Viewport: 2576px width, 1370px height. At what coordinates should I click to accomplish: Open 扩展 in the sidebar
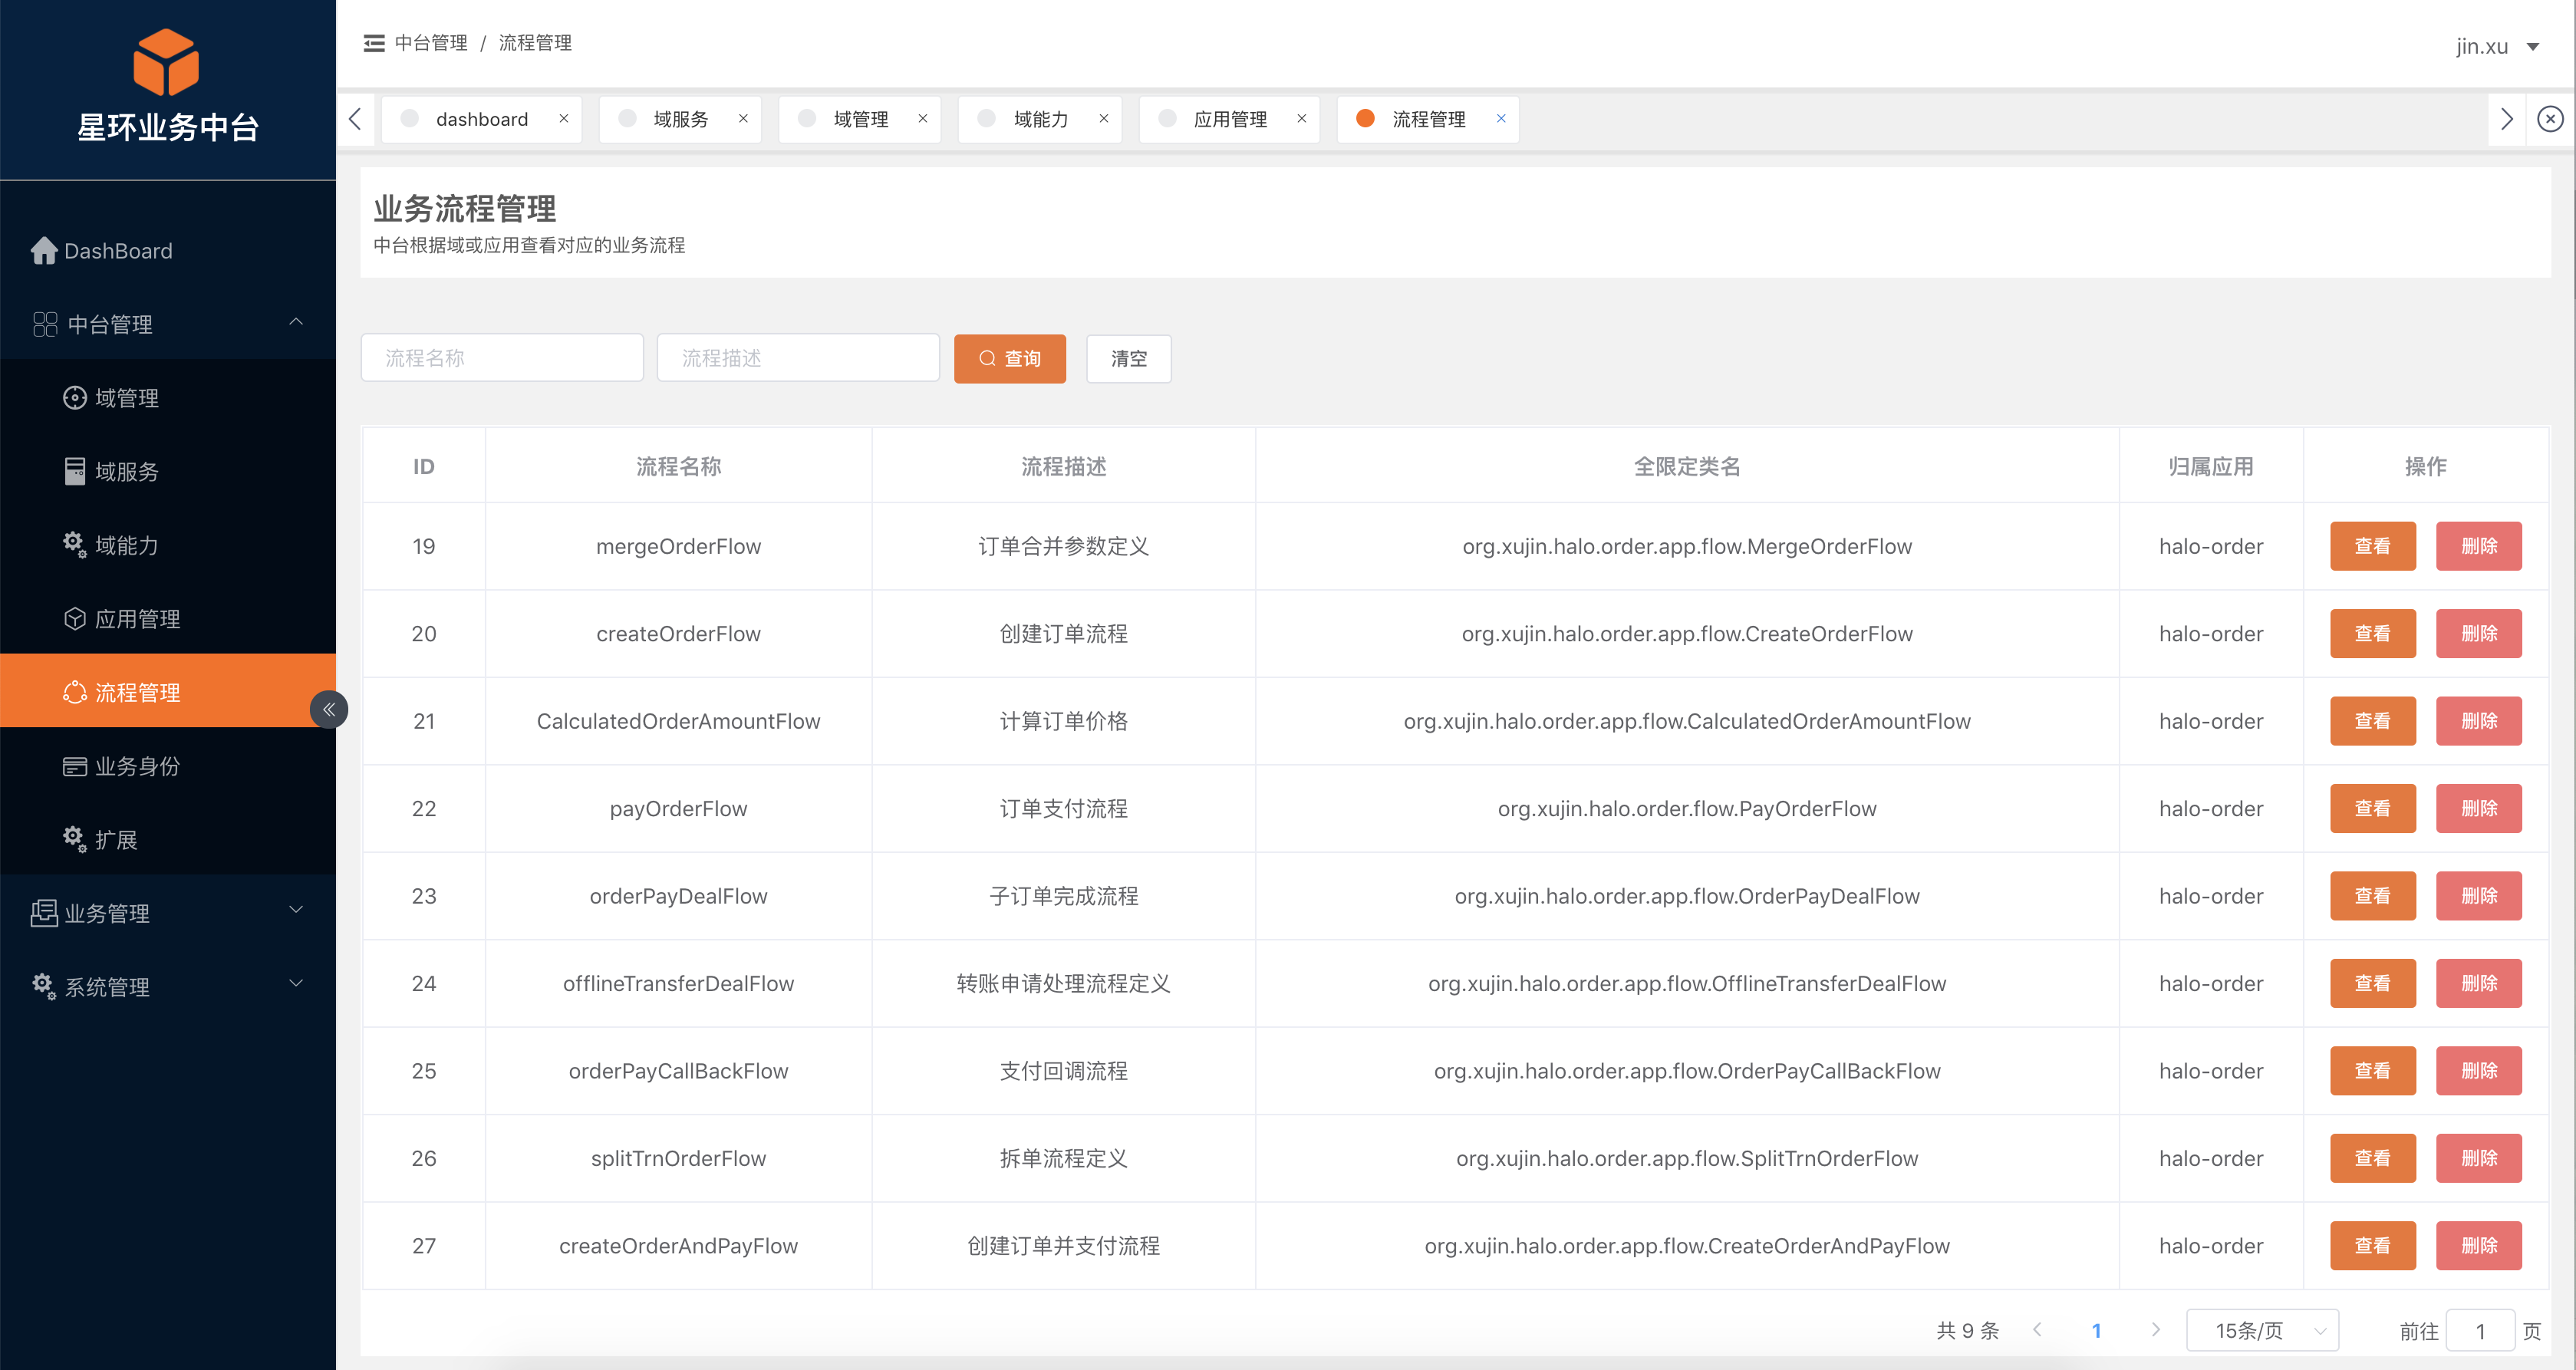168,839
